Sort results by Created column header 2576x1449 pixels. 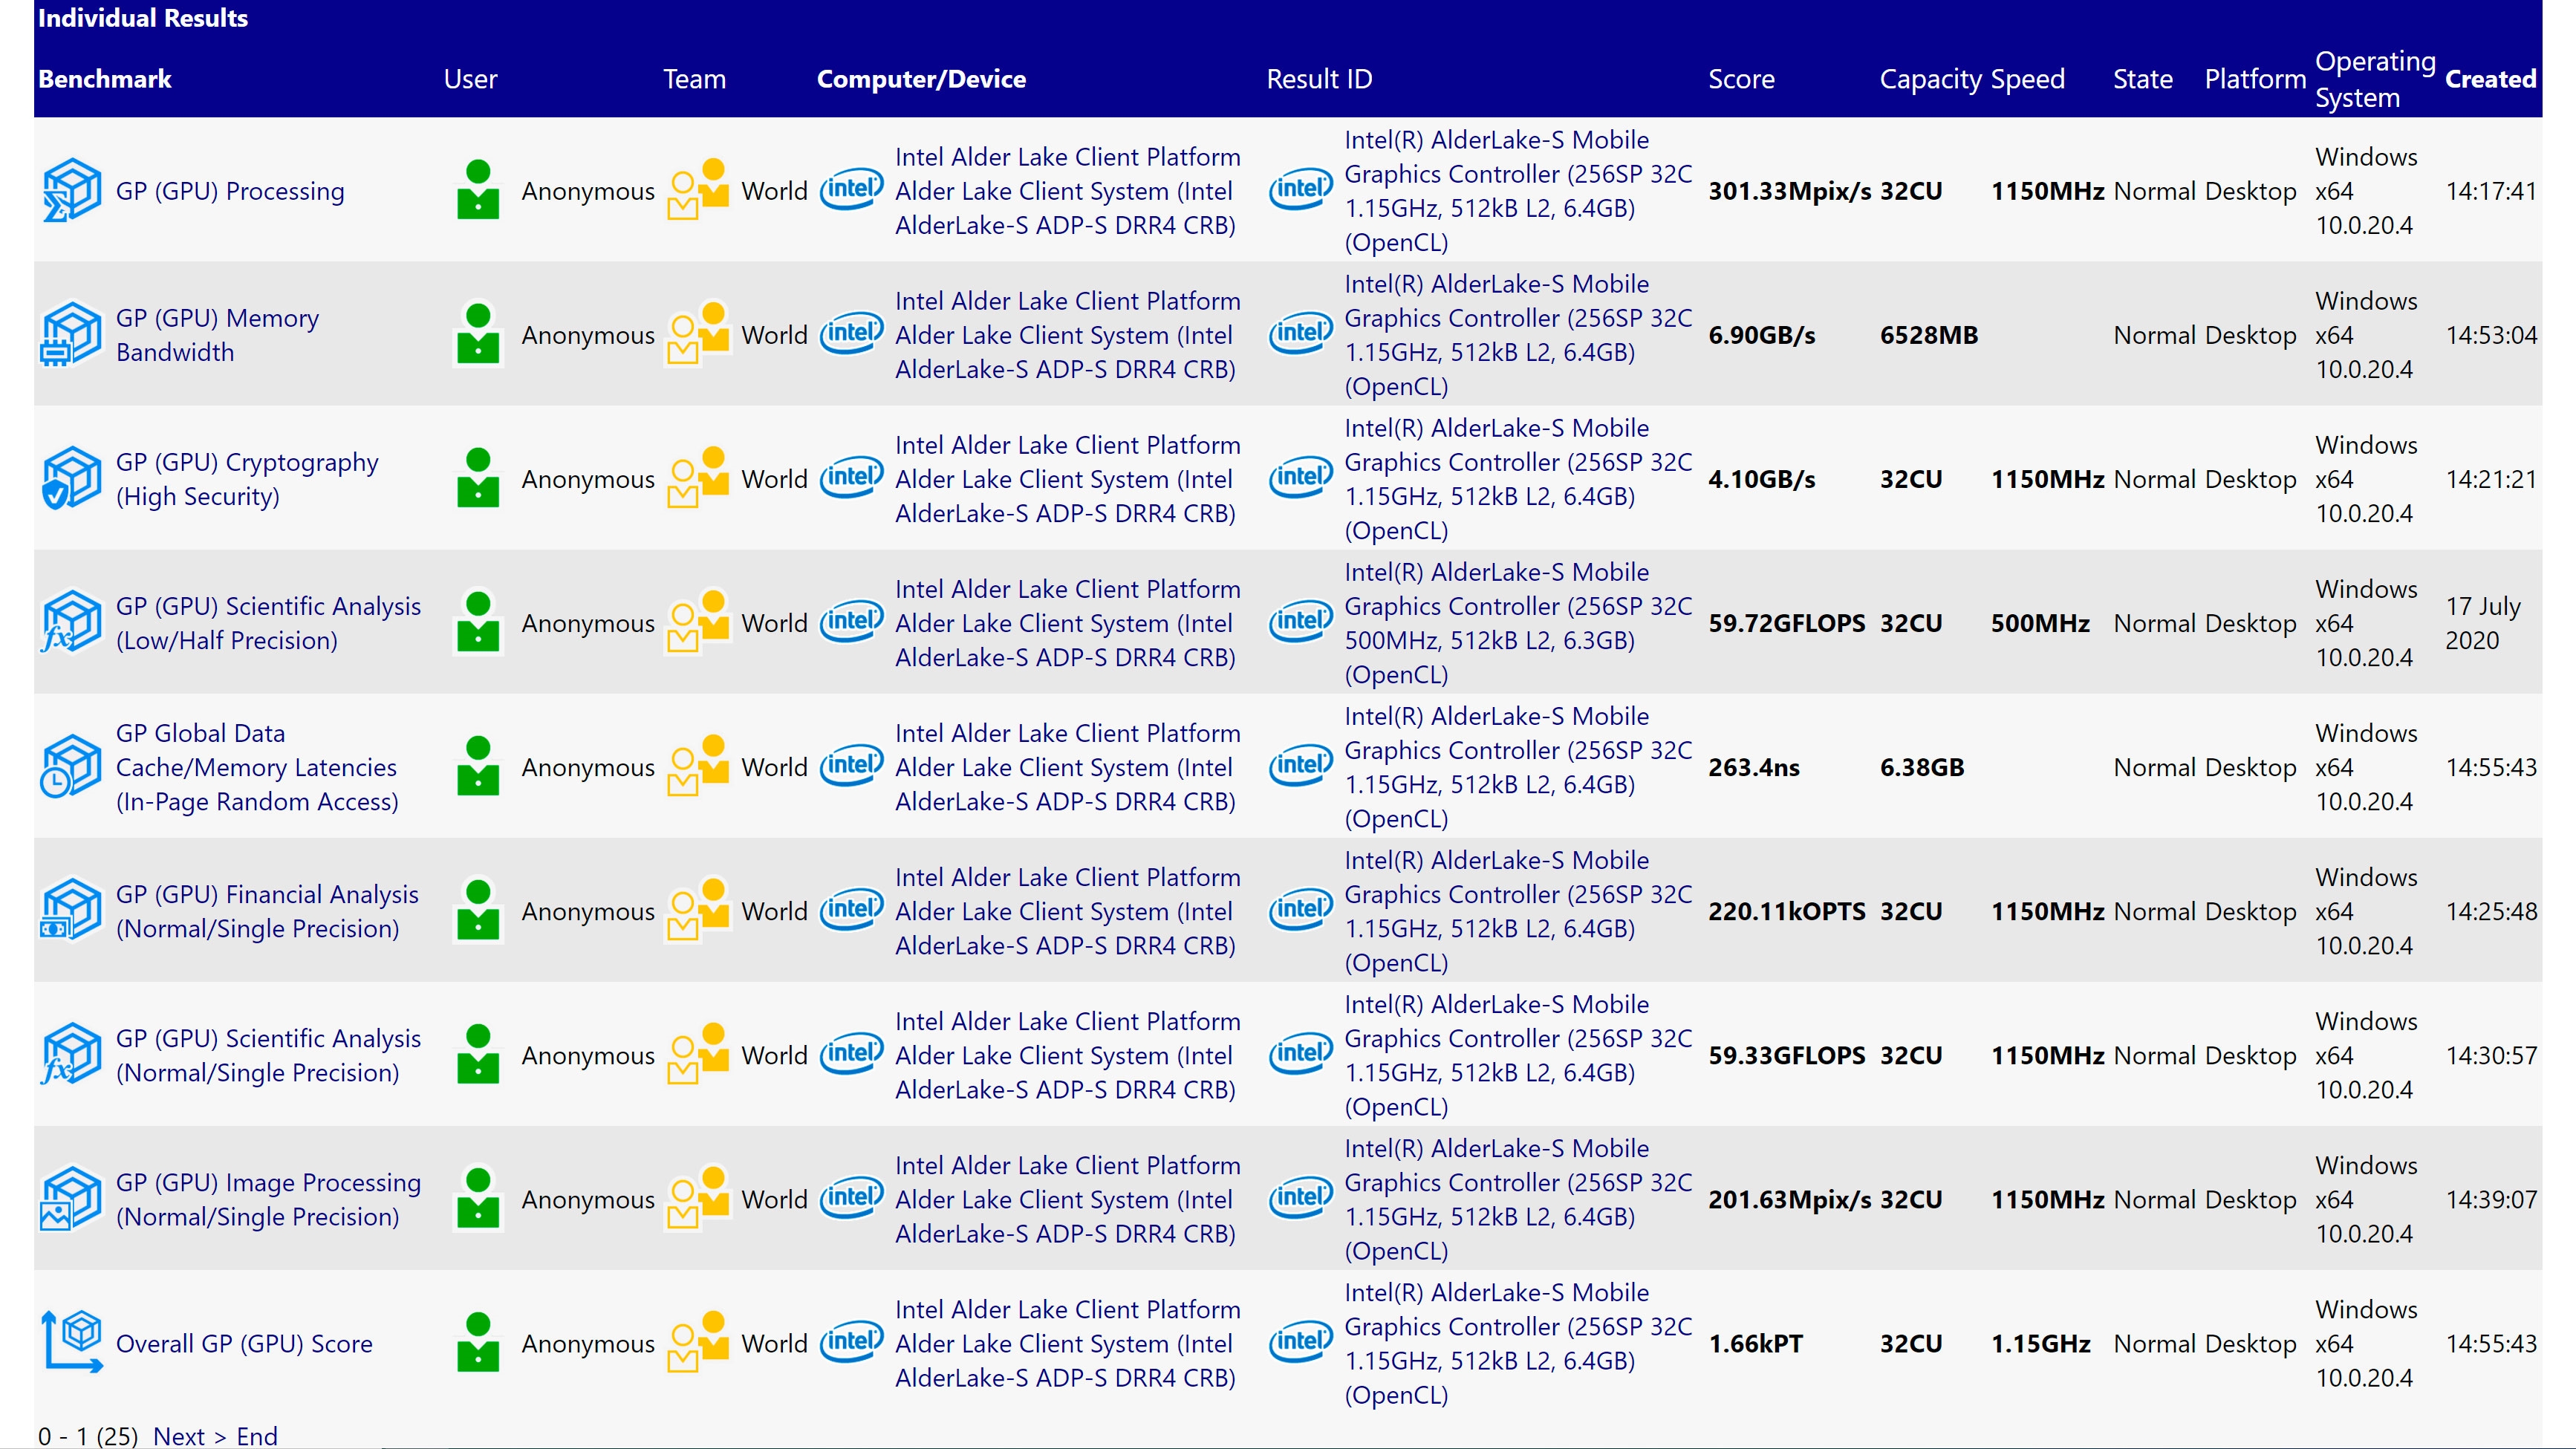tap(2489, 79)
